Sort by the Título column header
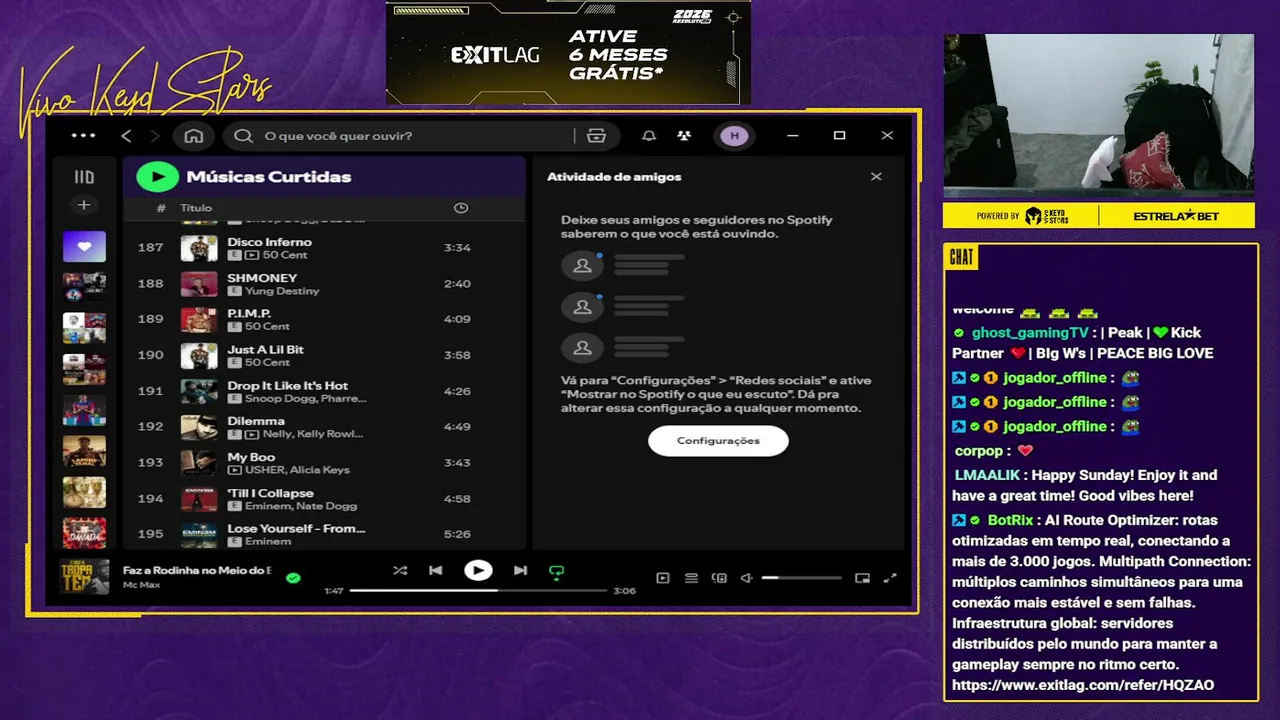The width and height of the screenshot is (1280, 720). click(x=196, y=208)
